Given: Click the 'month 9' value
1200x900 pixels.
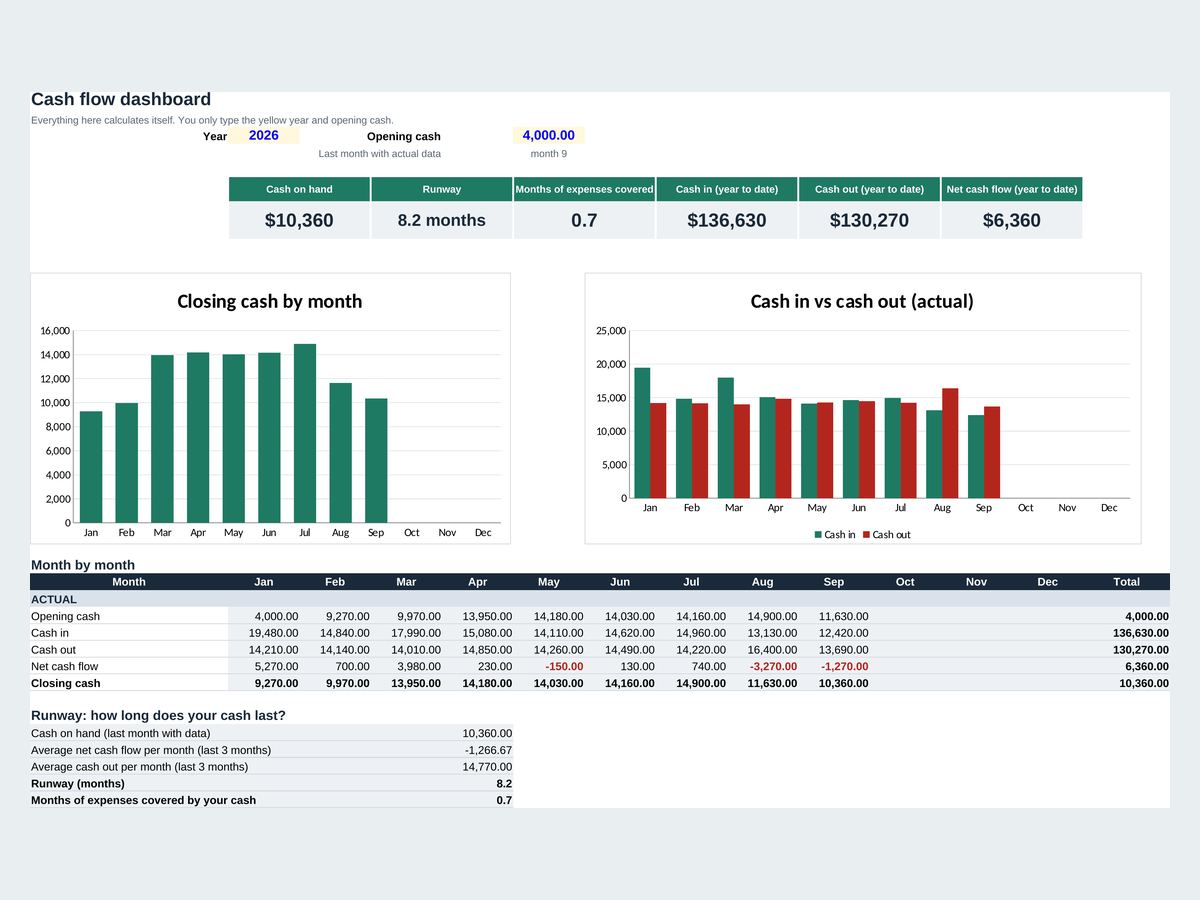Looking at the screenshot, I should pos(549,154).
